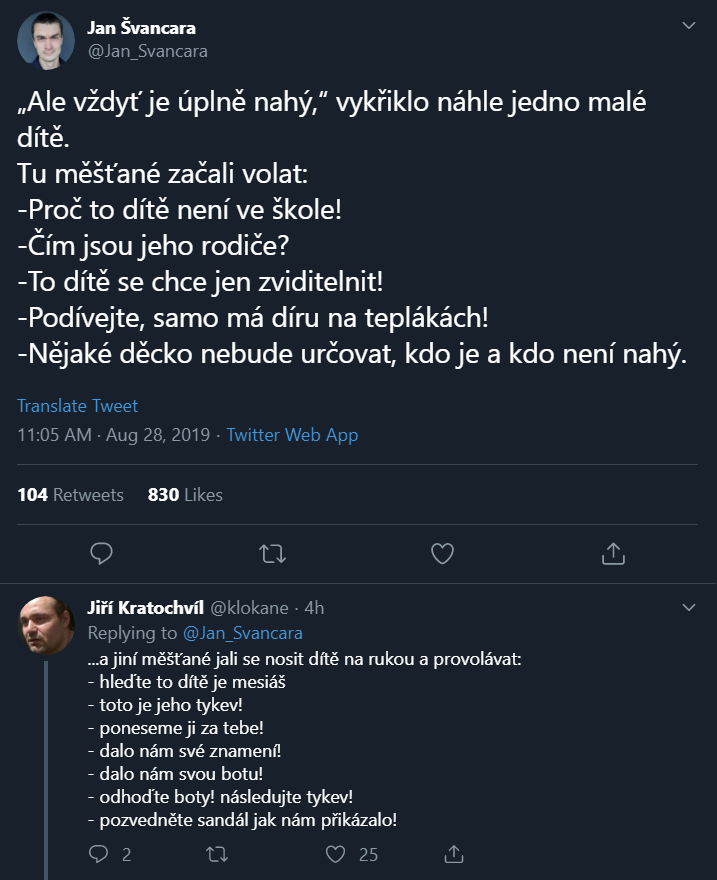Image resolution: width=717 pixels, height=880 pixels.
Task: Expand options chevron on Jiří Kratochvíl's reply
Action: (x=689, y=607)
